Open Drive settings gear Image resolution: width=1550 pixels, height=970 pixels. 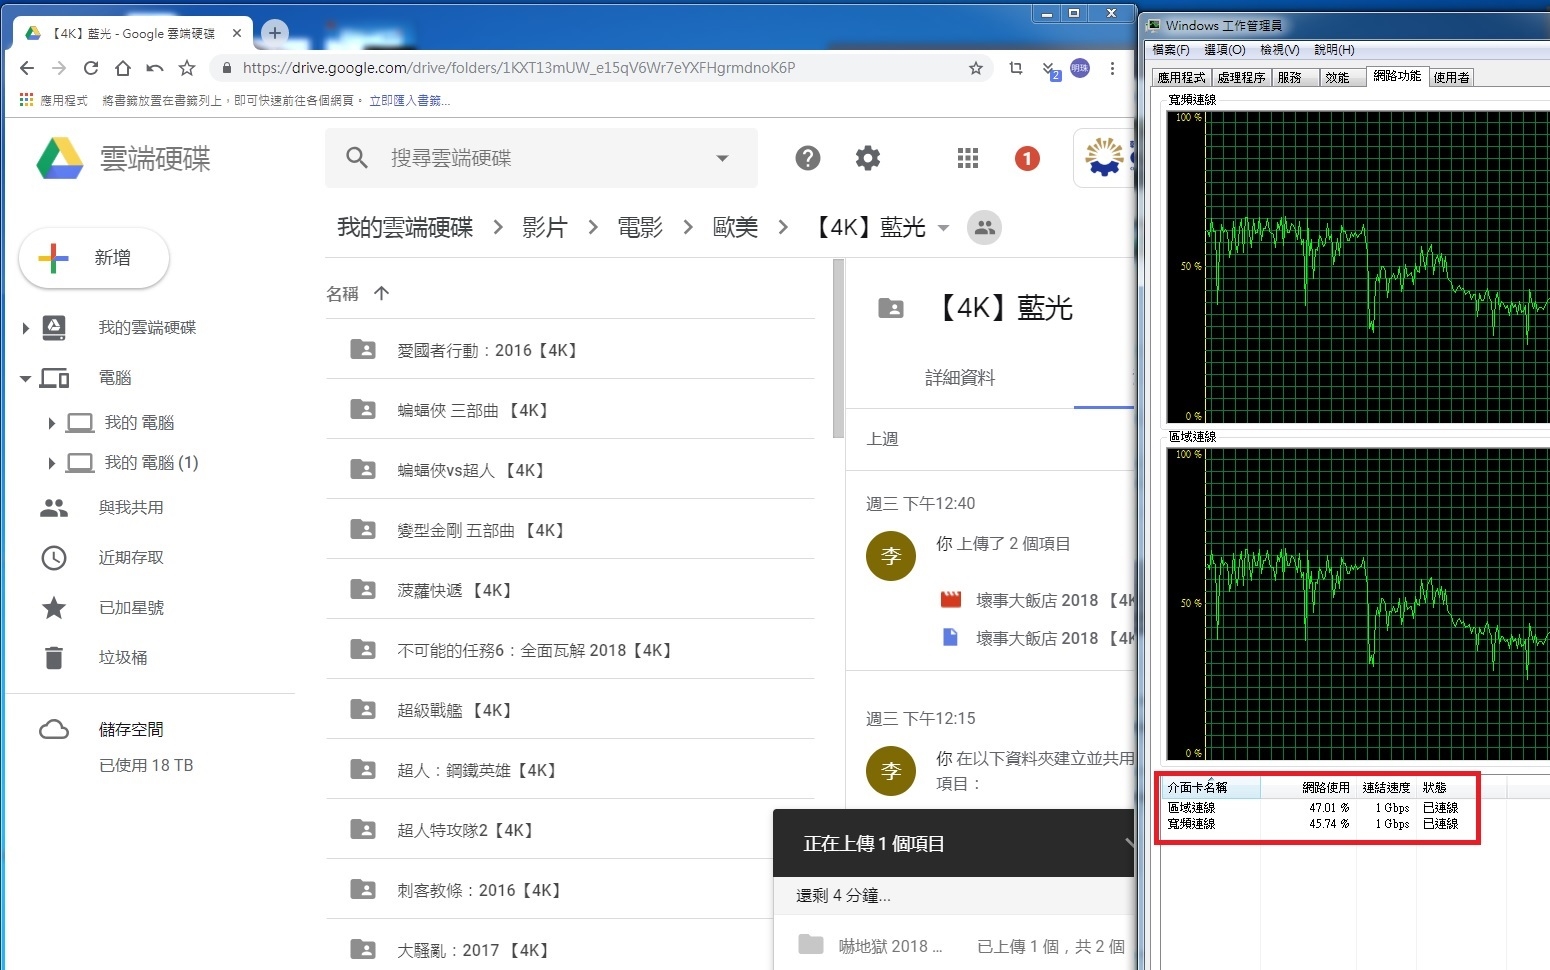pyautogui.click(x=868, y=158)
